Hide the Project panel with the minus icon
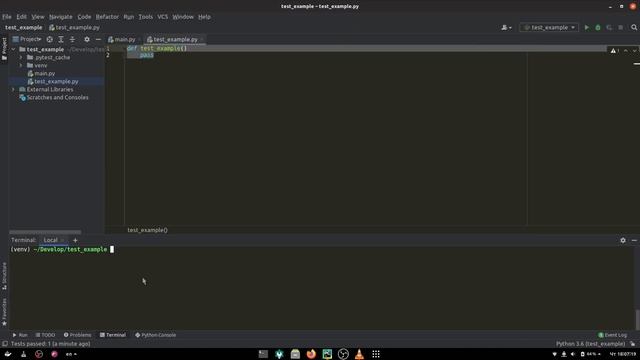 click(x=98, y=39)
